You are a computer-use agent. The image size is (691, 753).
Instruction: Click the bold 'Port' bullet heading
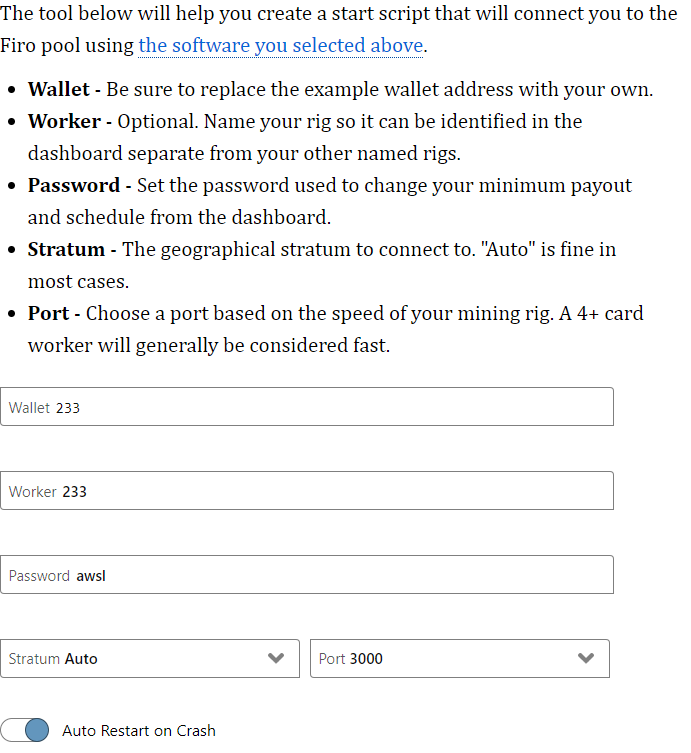point(48,313)
